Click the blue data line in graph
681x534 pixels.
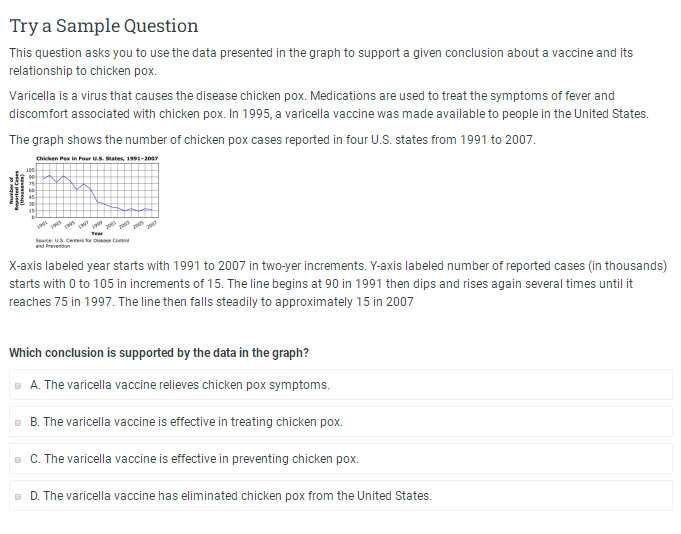[x=97, y=194]
